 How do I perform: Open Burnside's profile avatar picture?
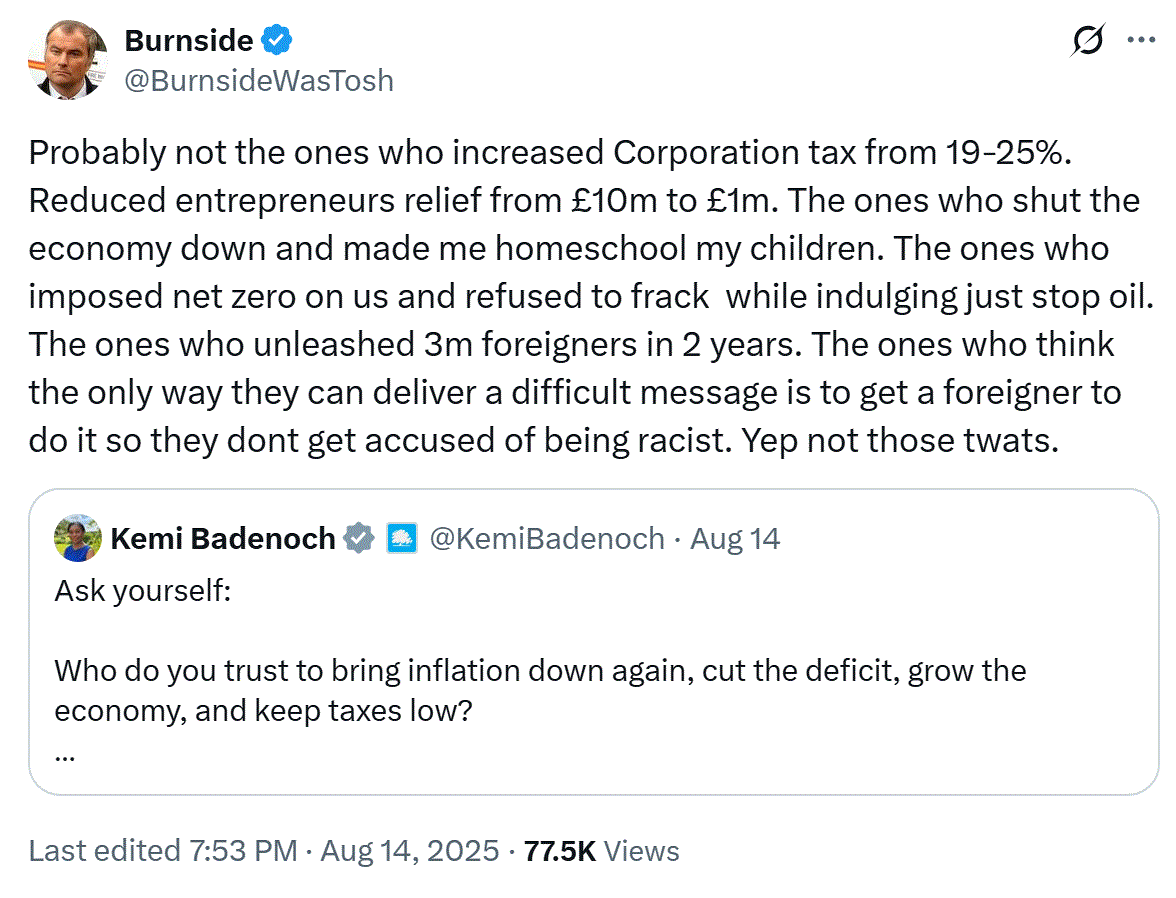[x=65, y=59]
